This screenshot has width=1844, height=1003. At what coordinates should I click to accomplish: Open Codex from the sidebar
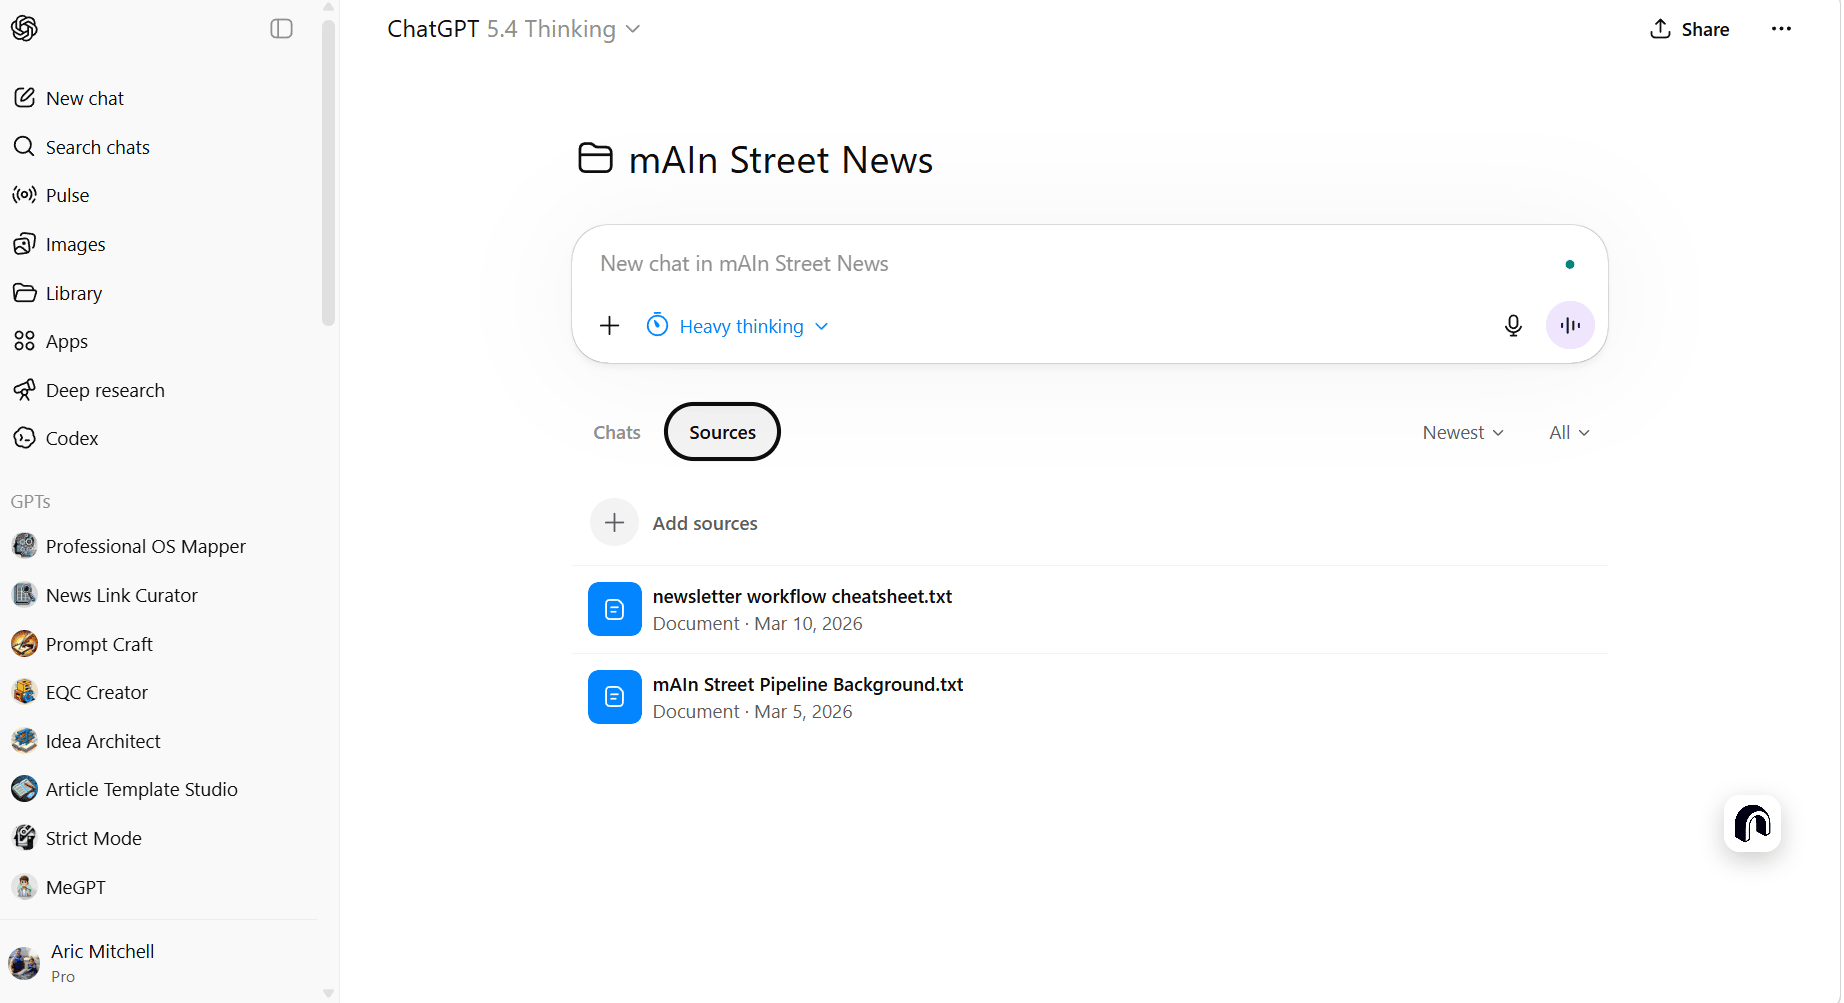pyautogui.click(x=72, y=438)
